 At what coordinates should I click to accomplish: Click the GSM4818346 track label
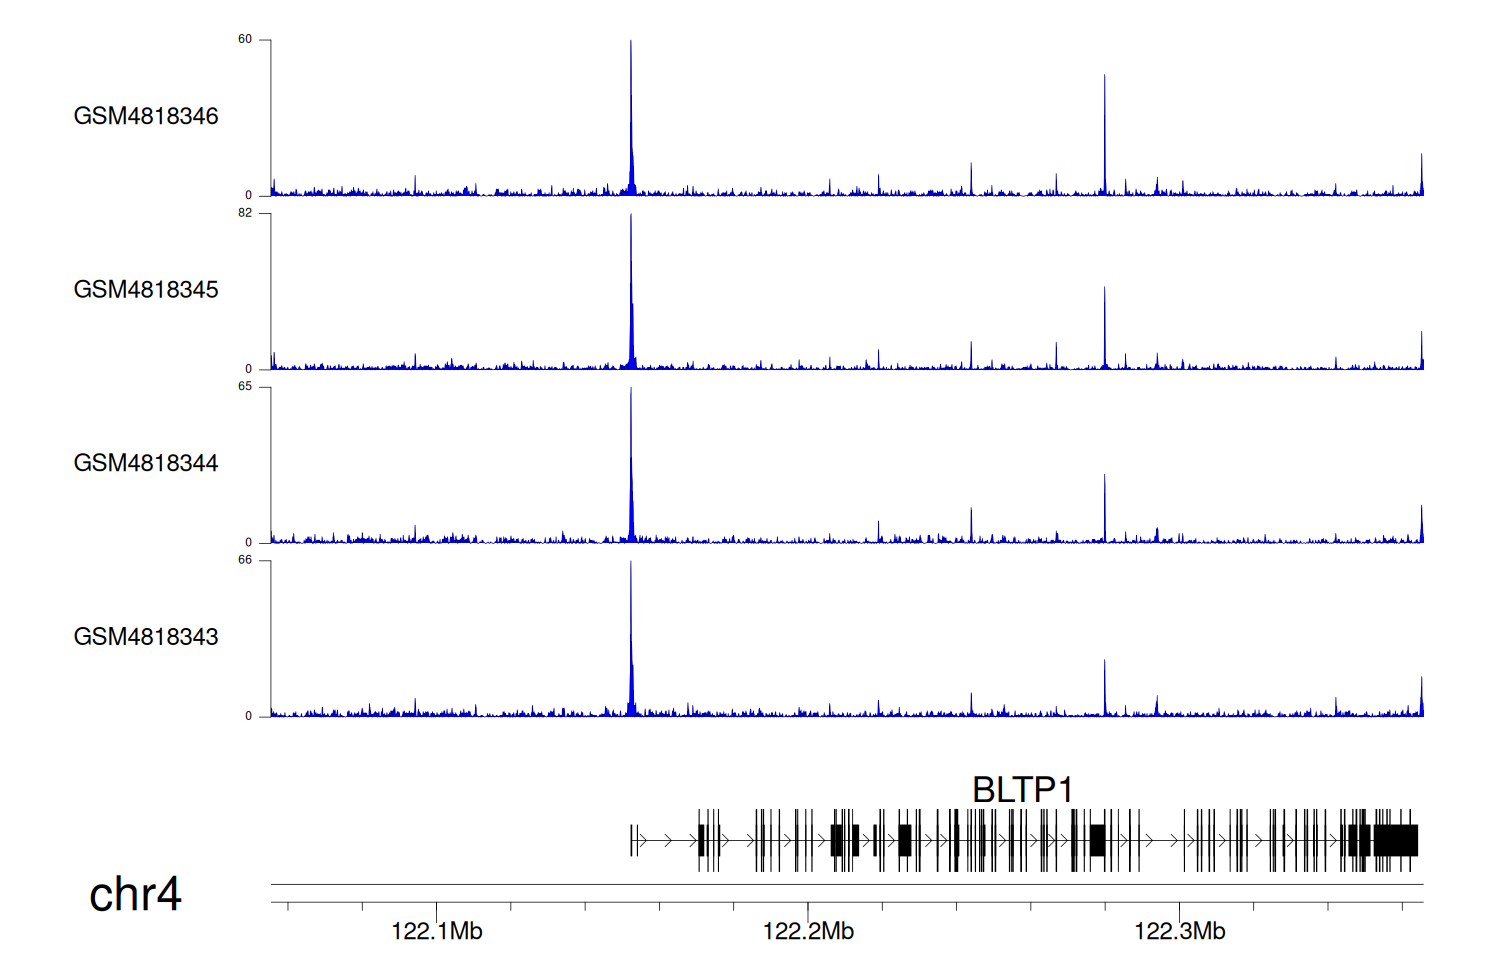146,116
